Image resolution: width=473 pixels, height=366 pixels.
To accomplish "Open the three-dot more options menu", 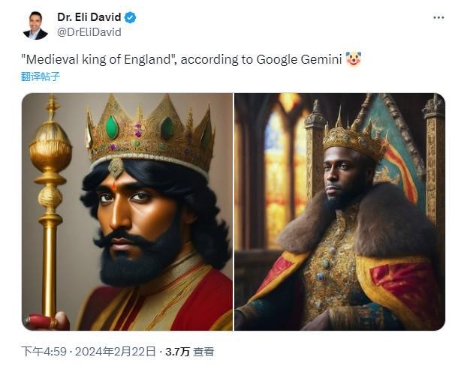I will coord(438,17).
